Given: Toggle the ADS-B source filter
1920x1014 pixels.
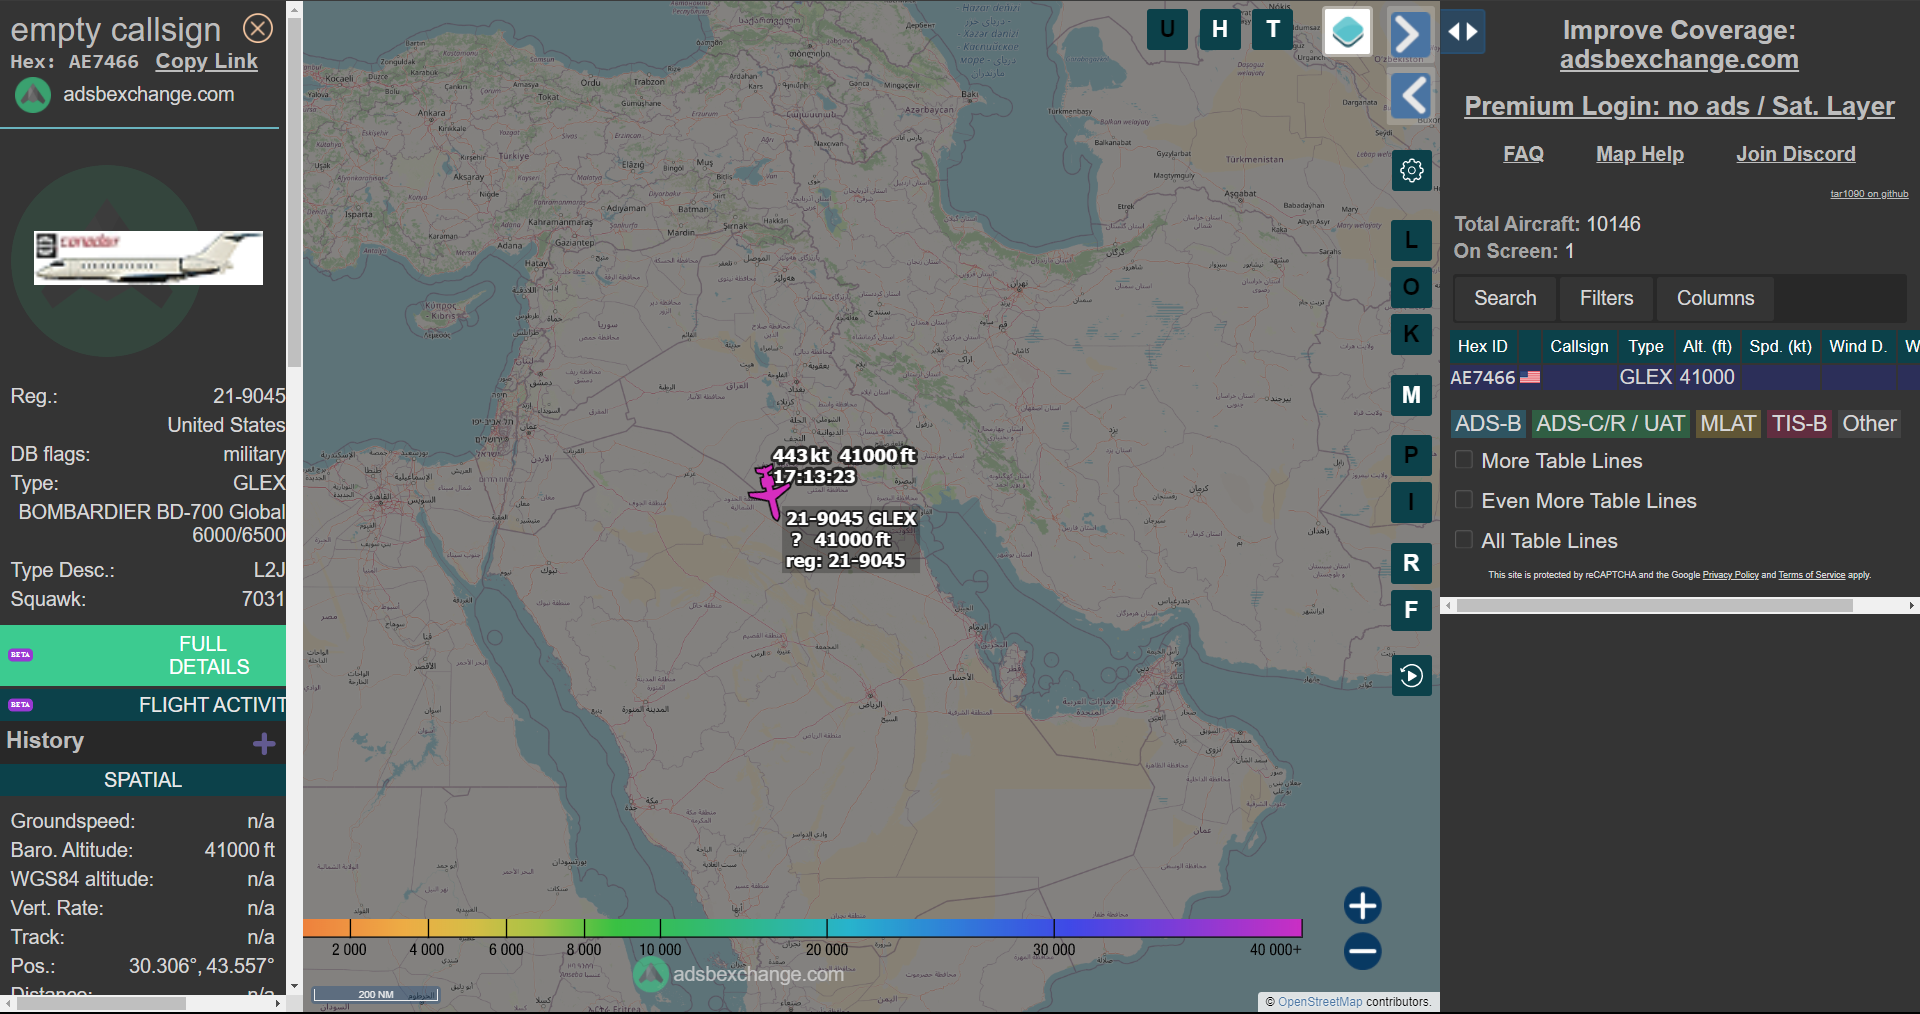Looking at the screenshot, I should click(x=1488, y=424).
